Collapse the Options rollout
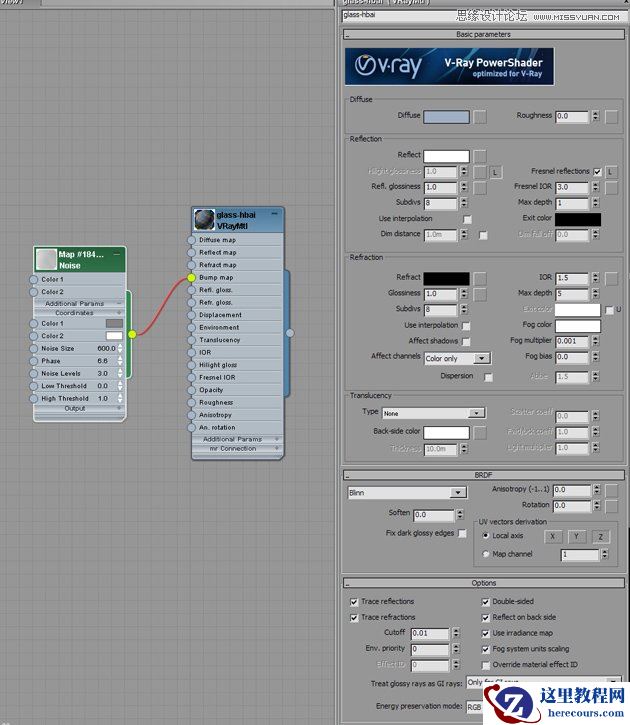This screenshot has width=630, height=725. (483, 583)
